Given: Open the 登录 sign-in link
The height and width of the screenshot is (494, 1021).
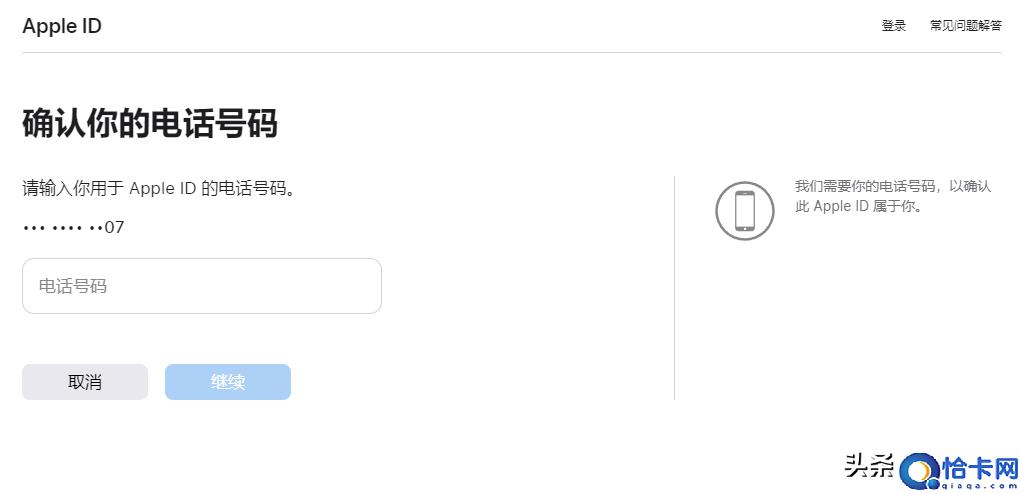Looking at the screenshot, I should click(893, 26).
